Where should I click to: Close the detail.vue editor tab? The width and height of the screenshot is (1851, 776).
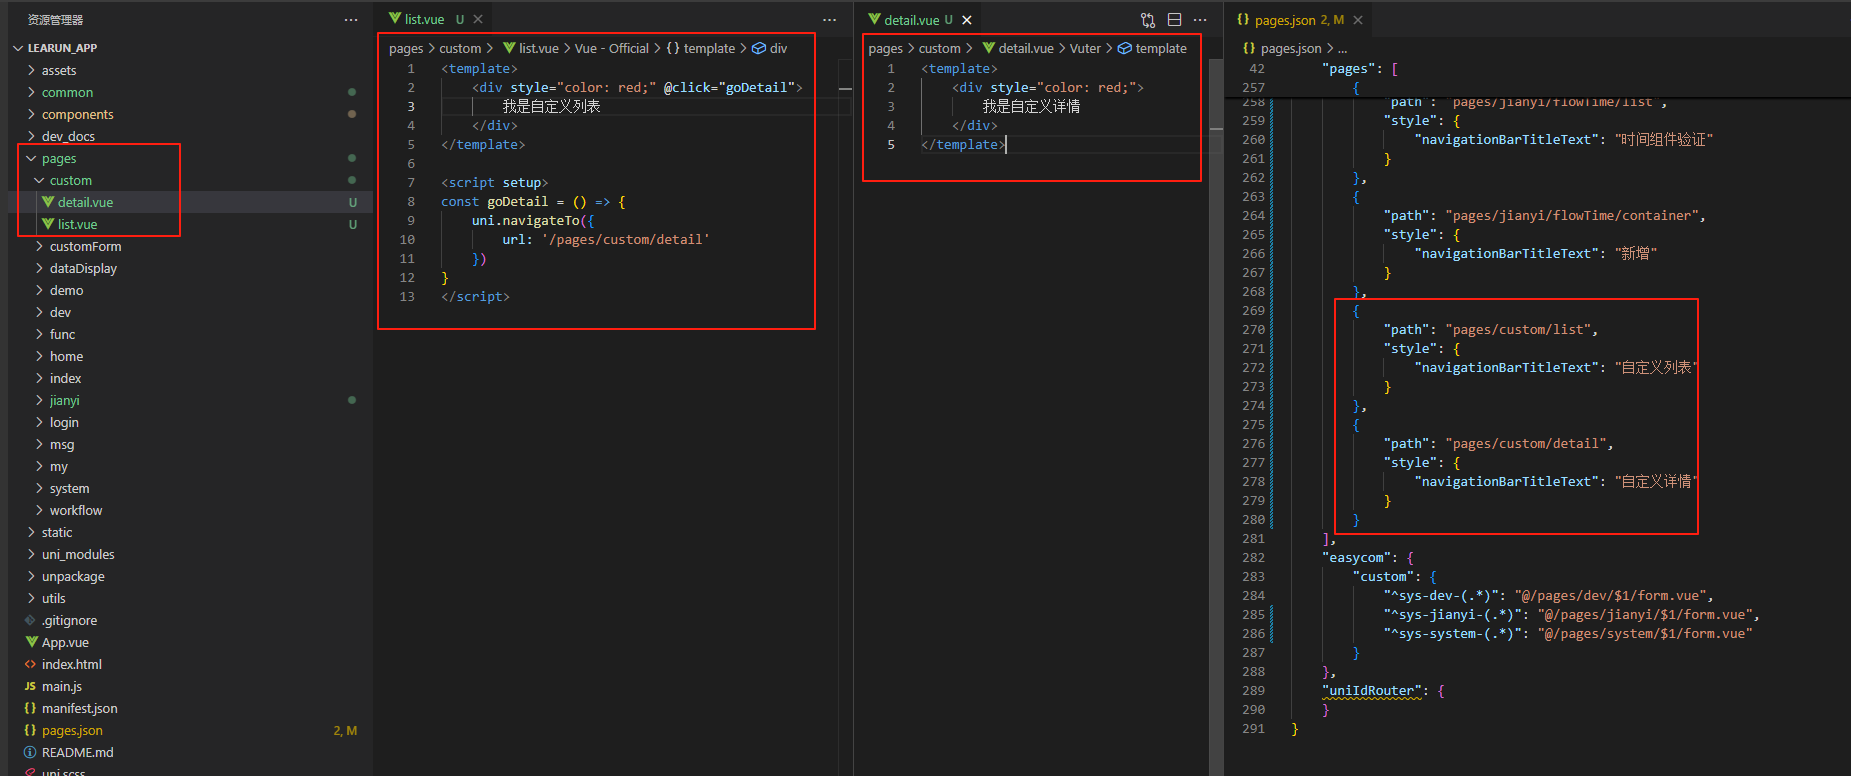pos(967,20)
